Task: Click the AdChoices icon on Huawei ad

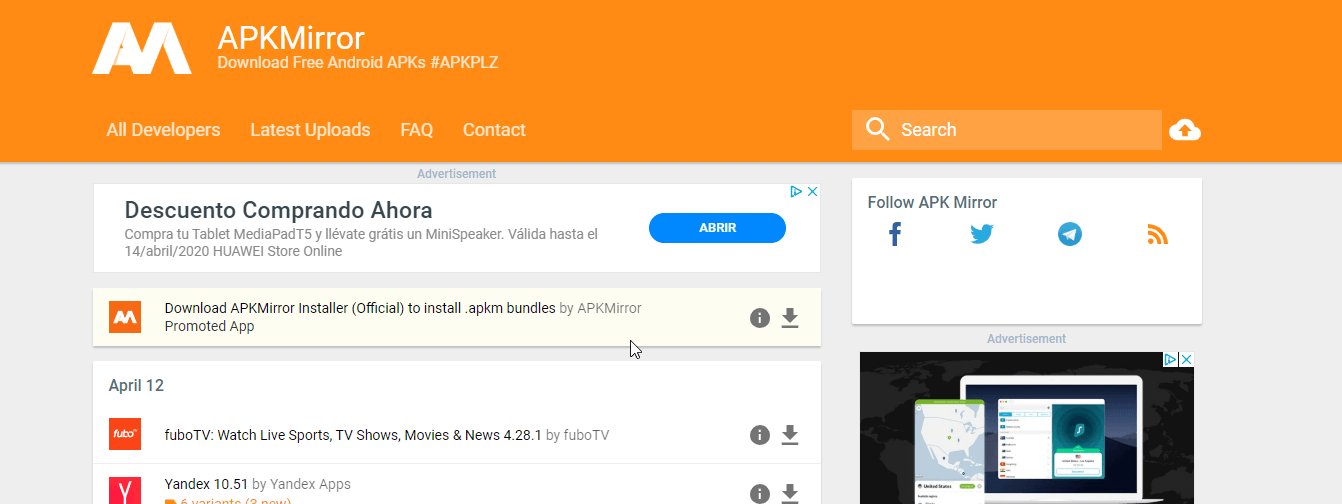Action: click(797, 191)
